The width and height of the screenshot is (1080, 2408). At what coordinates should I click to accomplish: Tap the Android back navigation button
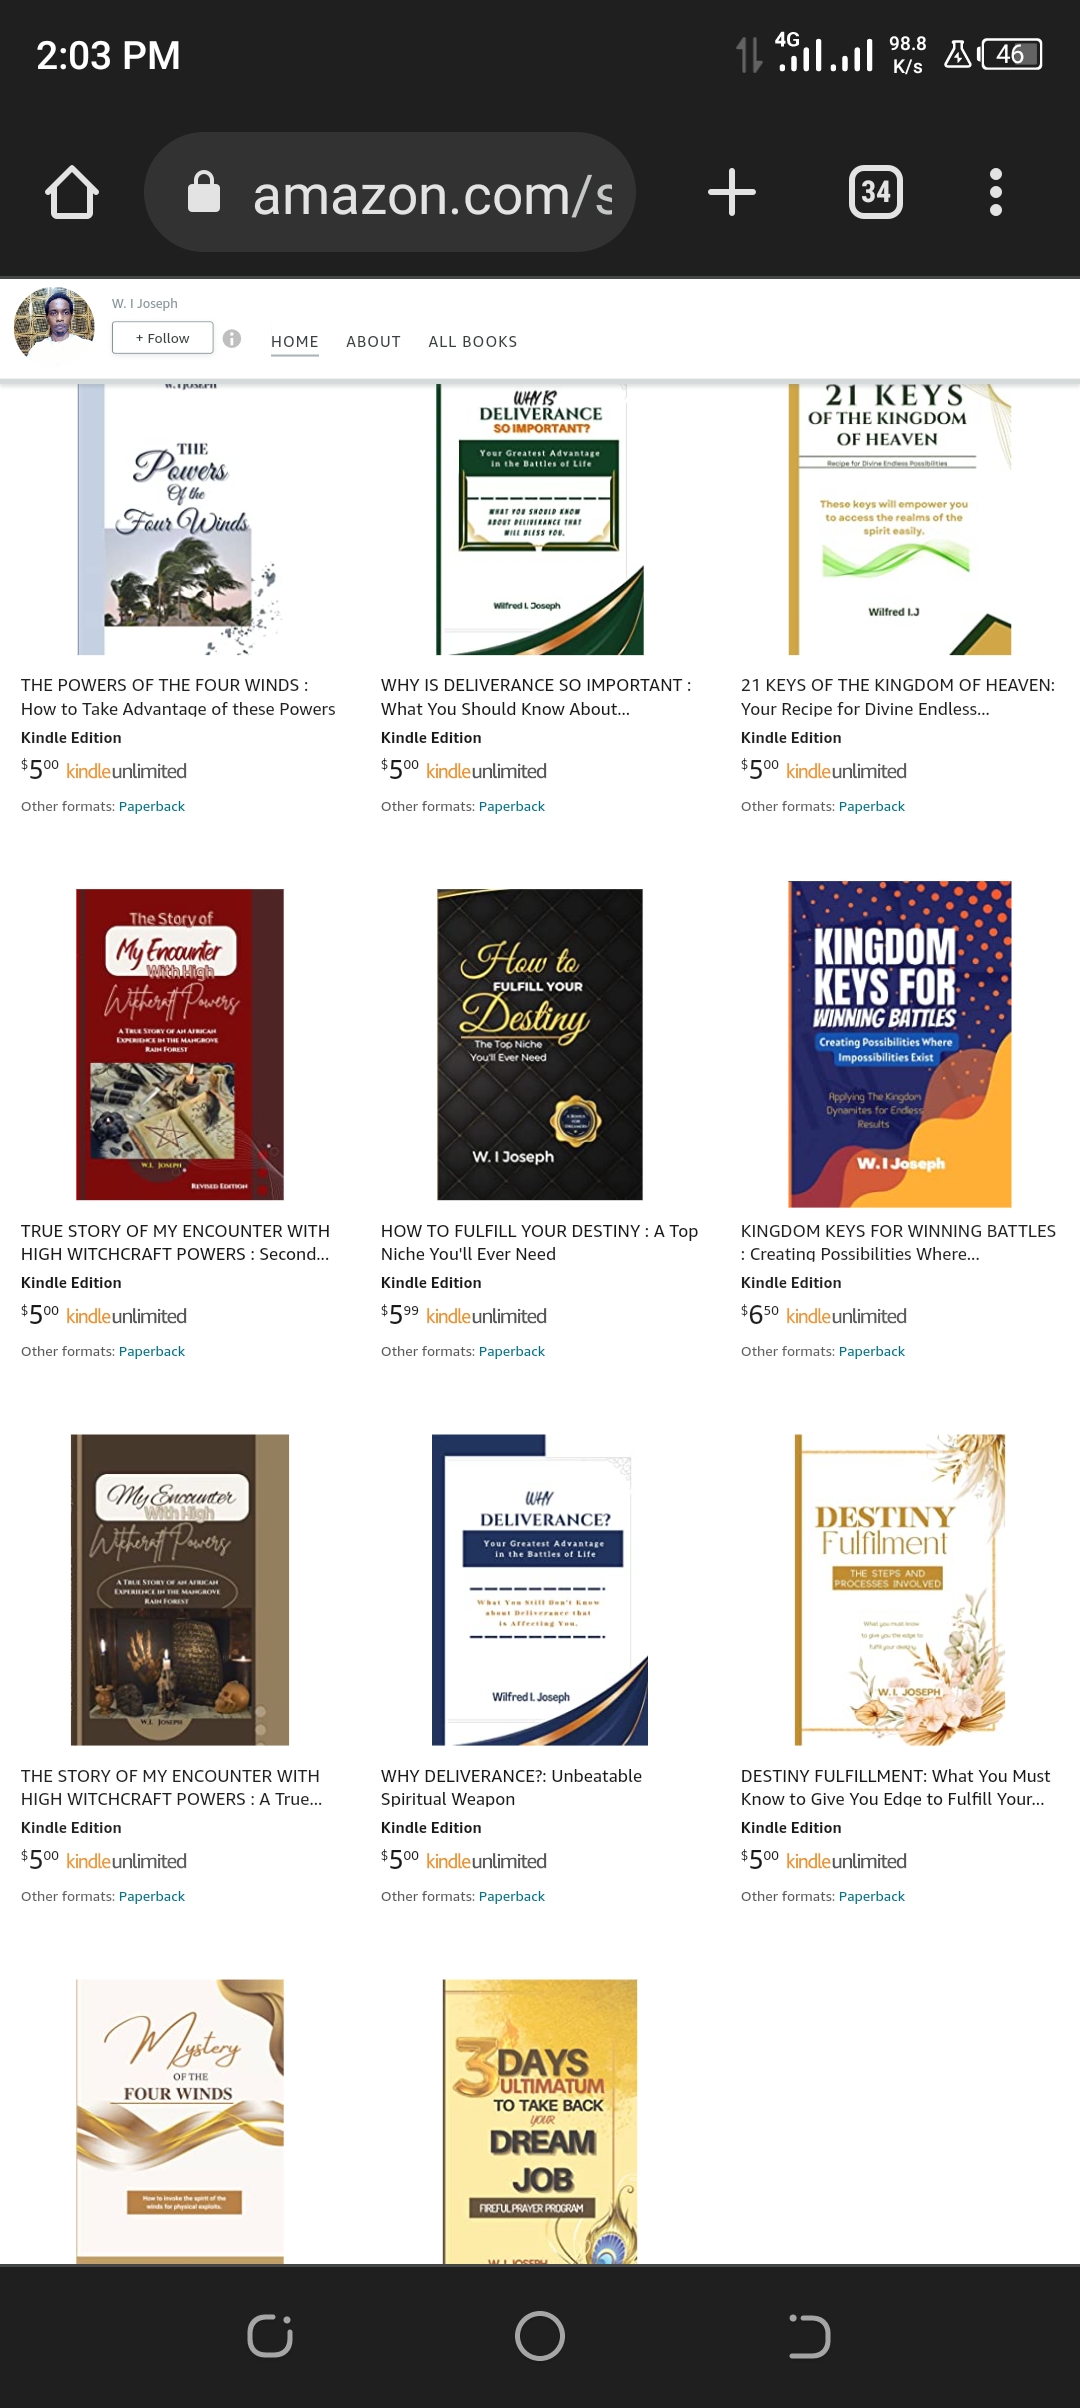809,2336
